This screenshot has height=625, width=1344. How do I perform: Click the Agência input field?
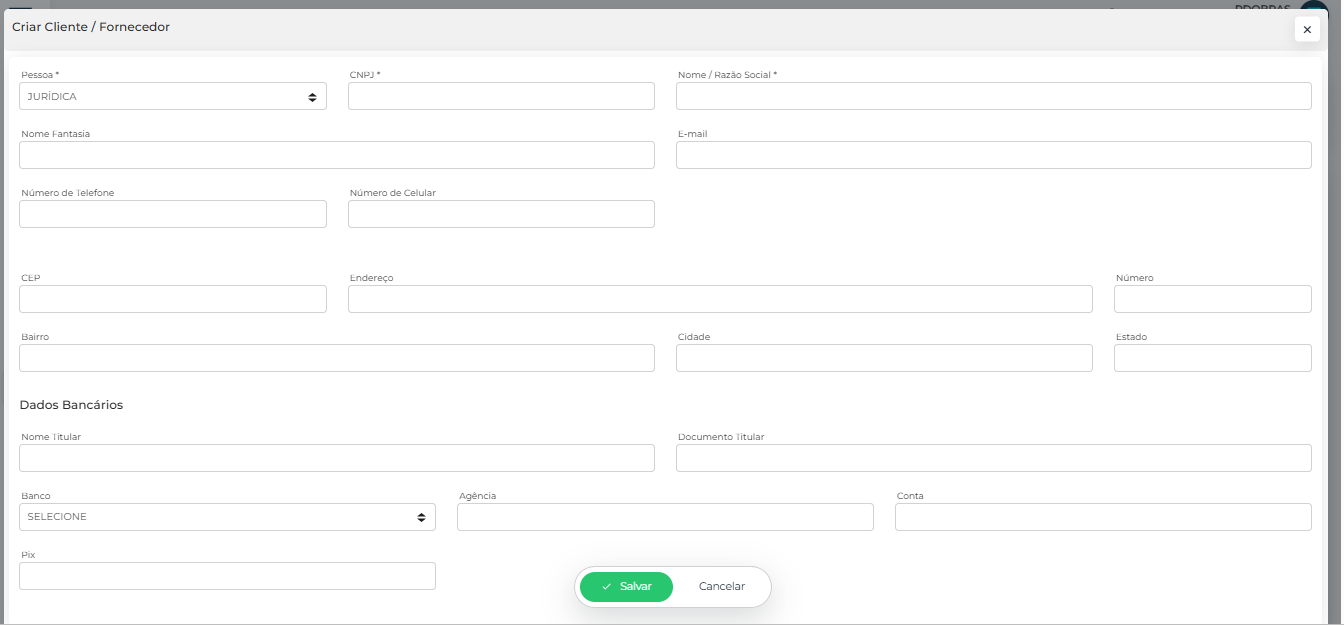(665, 517)
